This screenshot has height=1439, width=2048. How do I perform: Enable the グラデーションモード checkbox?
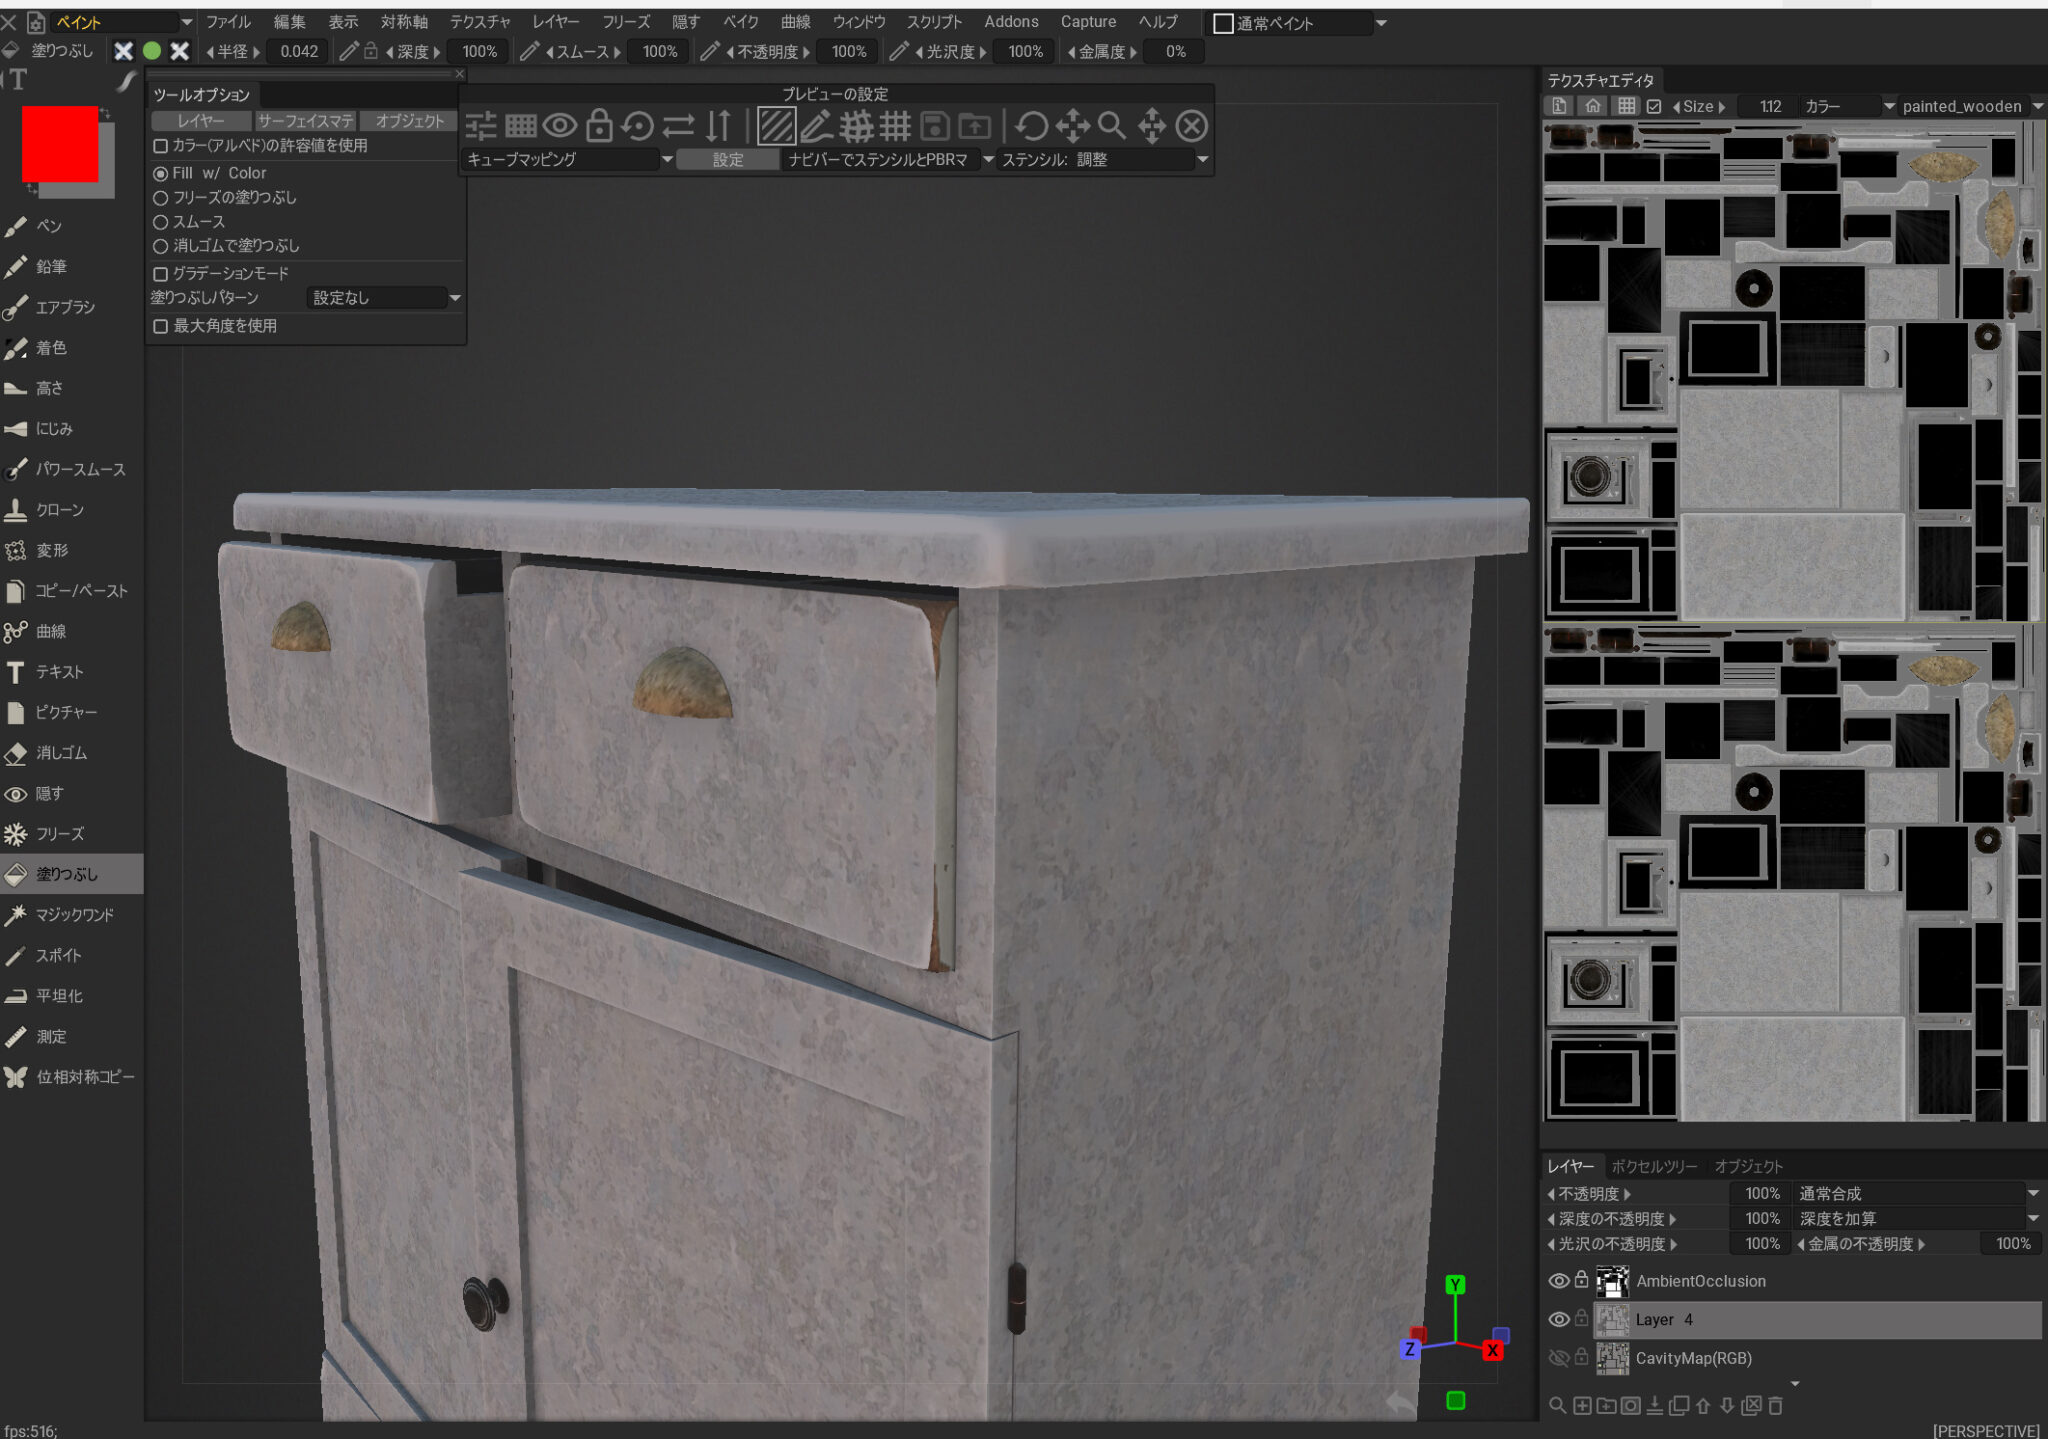coord(162,273)
